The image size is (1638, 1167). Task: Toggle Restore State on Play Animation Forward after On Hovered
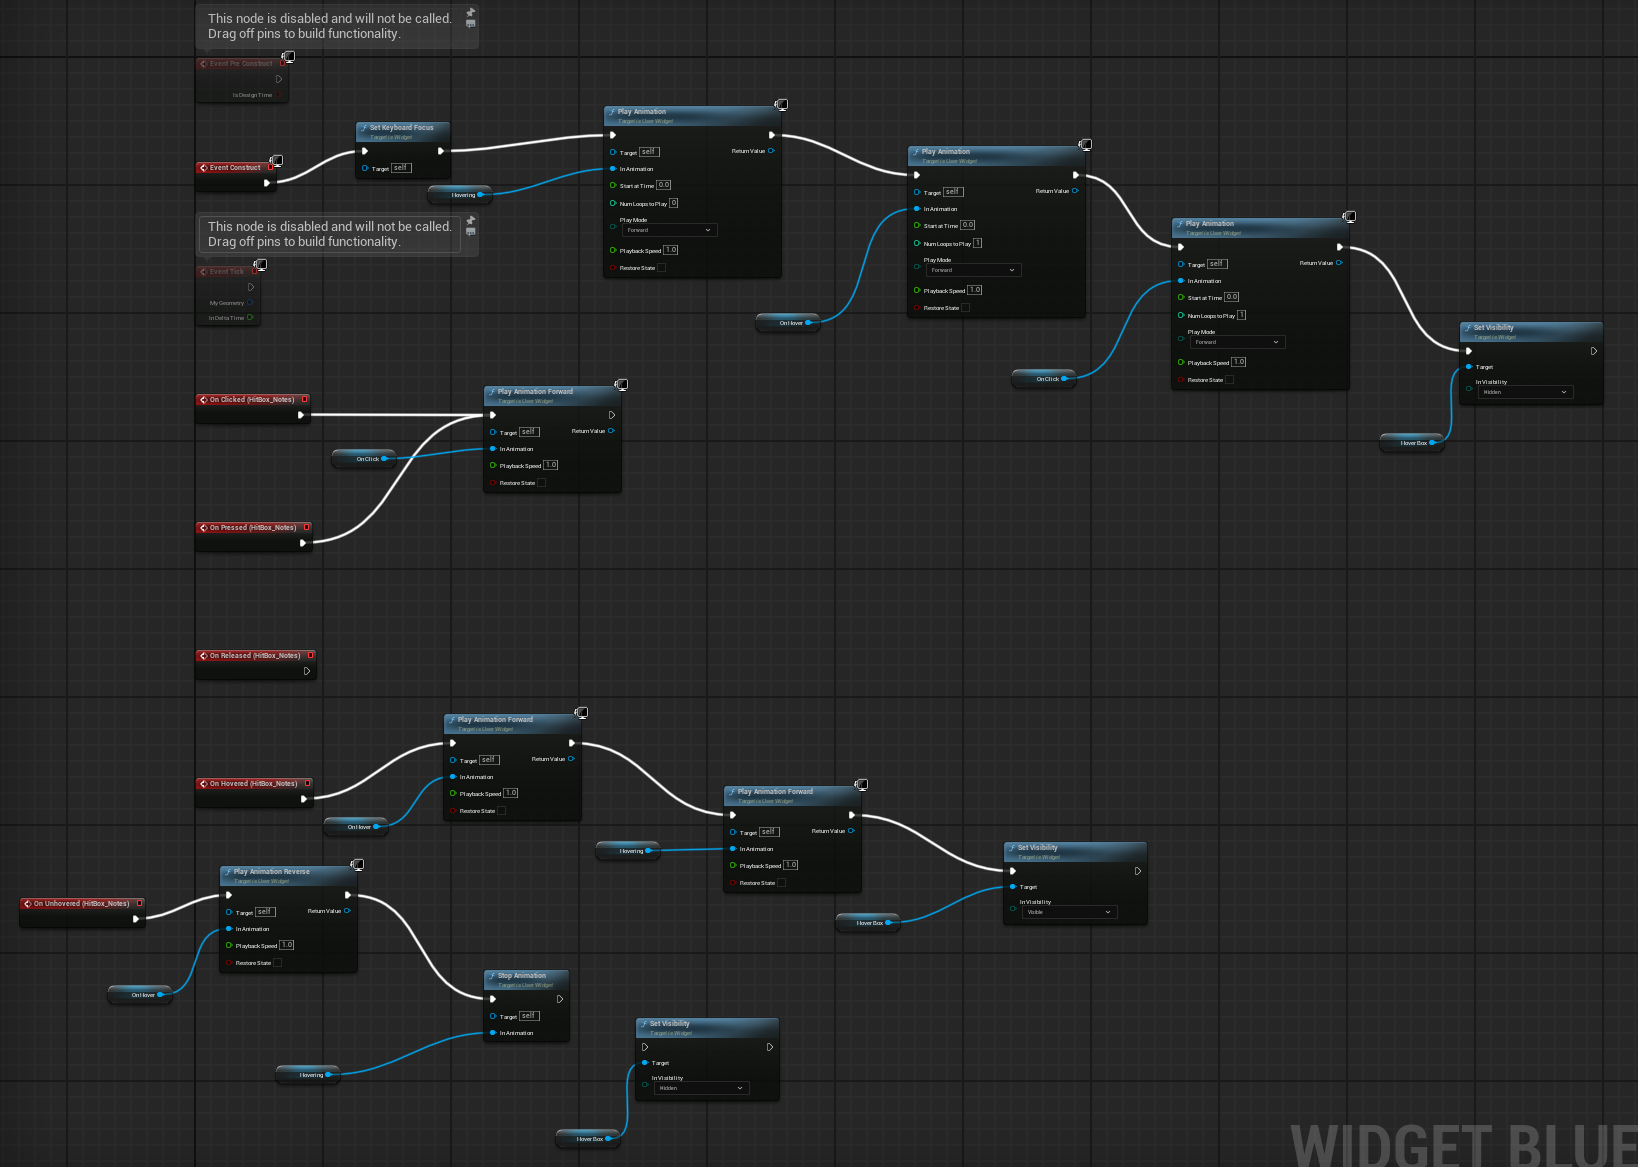[x=501, y=811]
